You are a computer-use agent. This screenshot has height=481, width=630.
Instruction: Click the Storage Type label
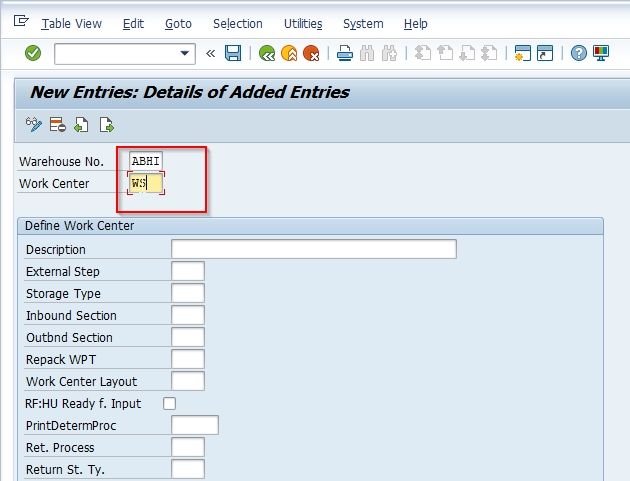click(63, 294)
